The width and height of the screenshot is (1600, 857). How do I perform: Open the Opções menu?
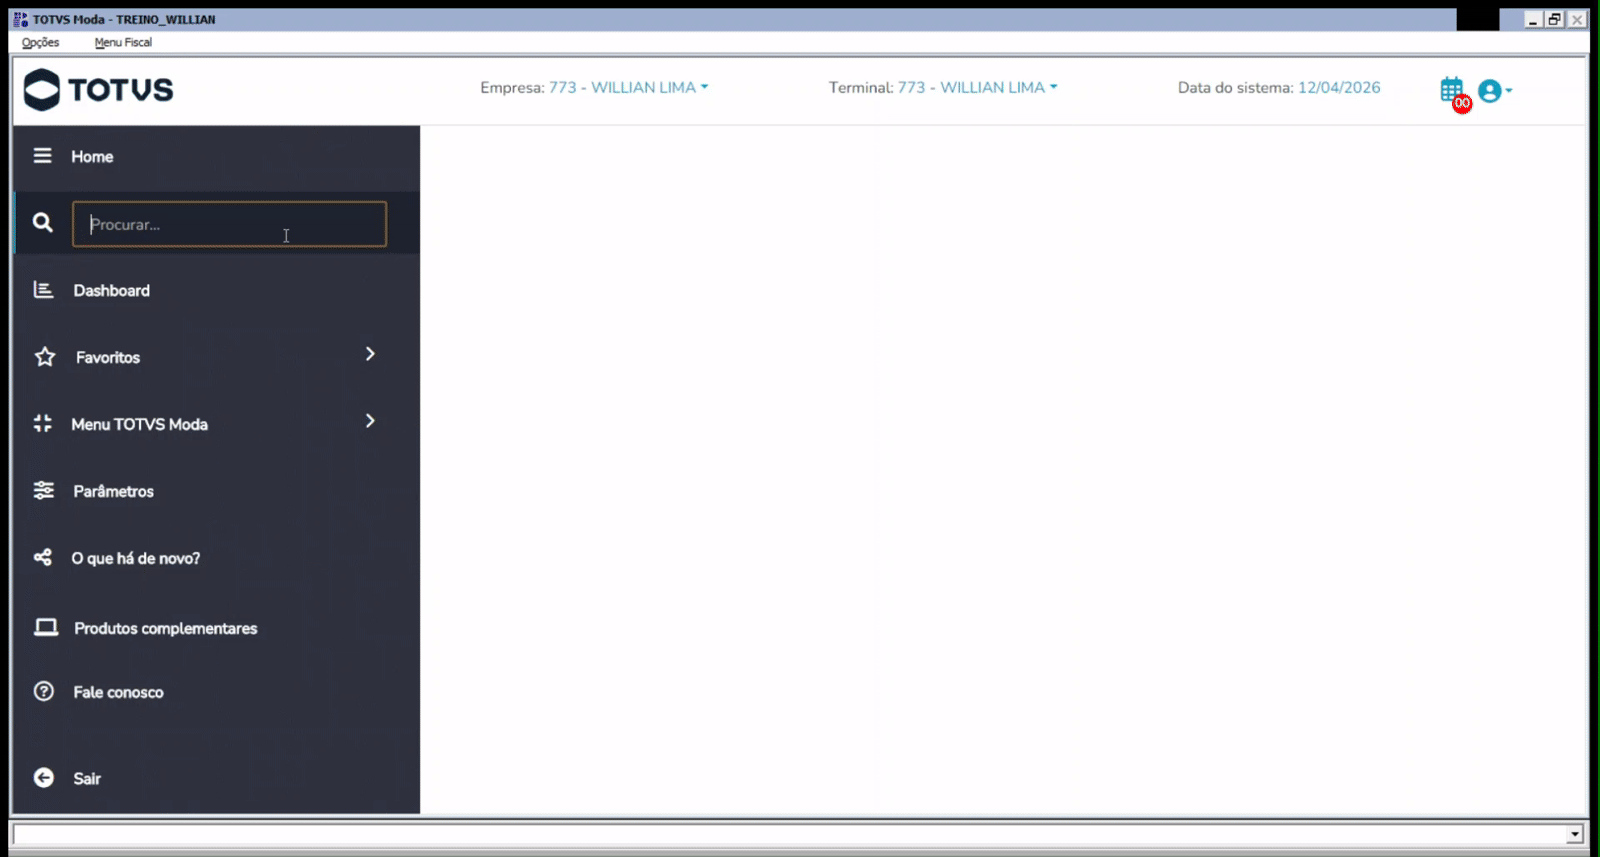pyautogui.click(x=40, y=42)
